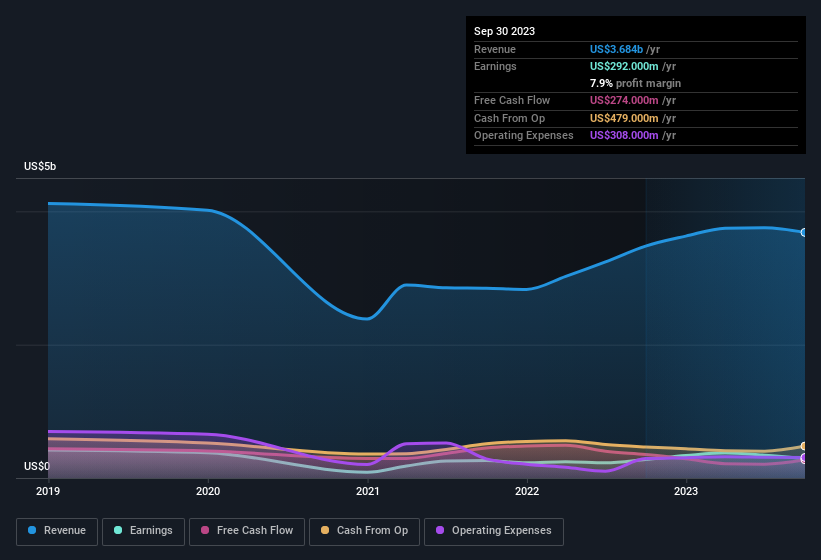The width and height of the screenshot is (821, 560).
Task: Click the Revenue data point marker at chart end
Action: [x=804, y=232]
